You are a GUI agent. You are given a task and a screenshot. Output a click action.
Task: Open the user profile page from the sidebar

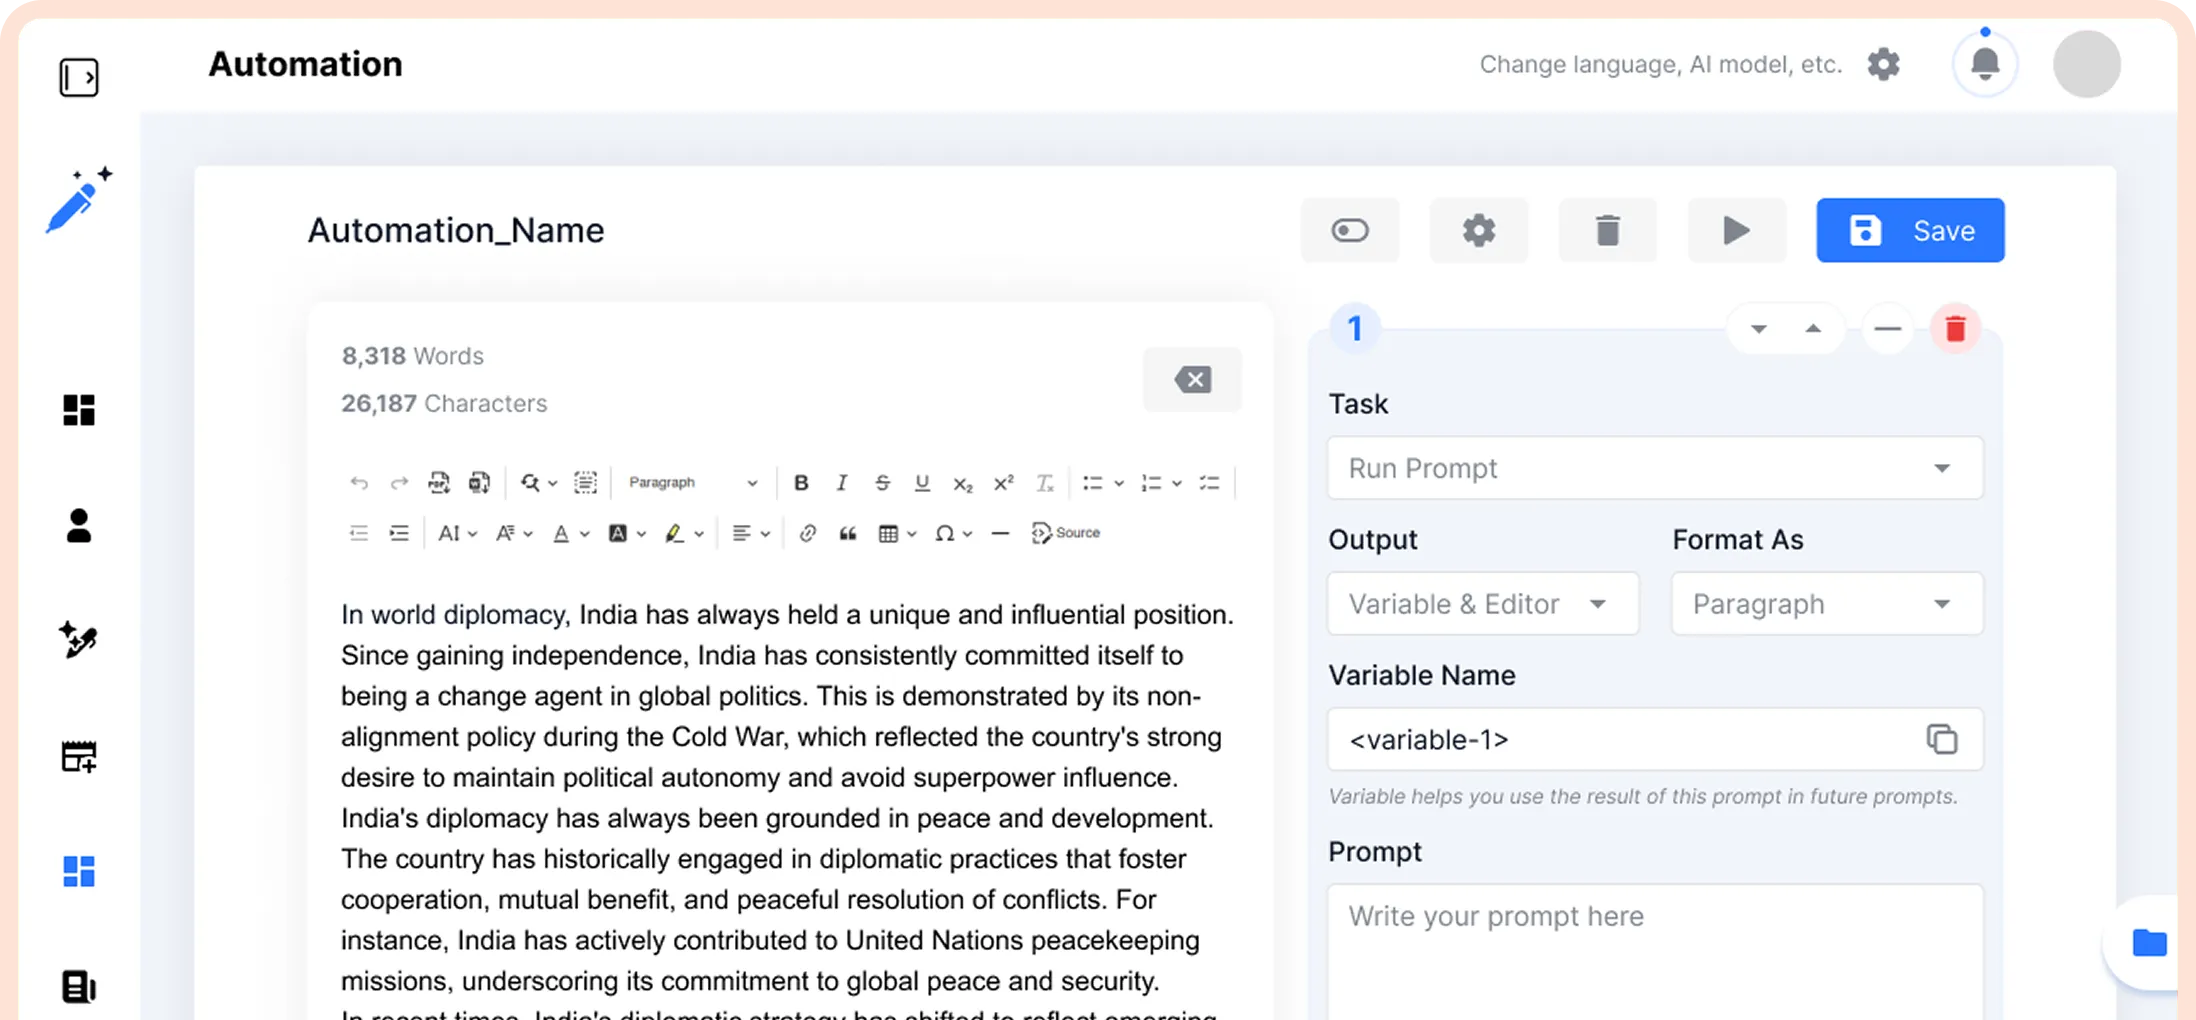[79, 526]
